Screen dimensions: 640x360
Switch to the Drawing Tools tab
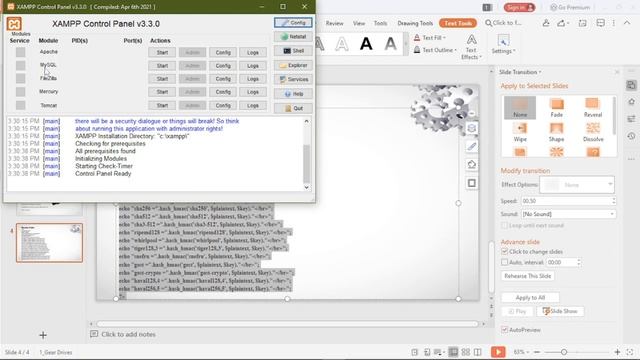tap(415, 23)
